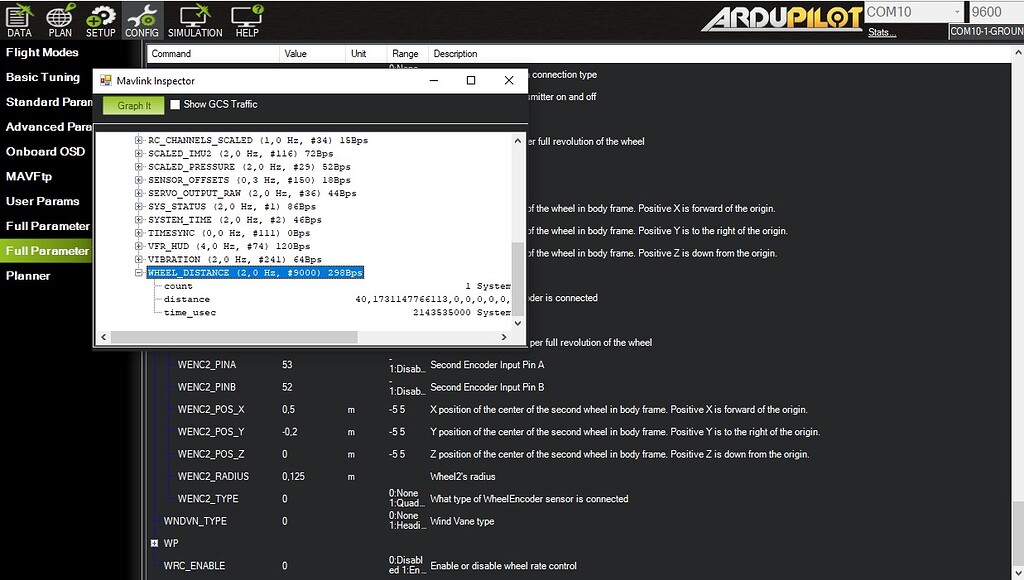Open the SIMULATION screen icon
The height and width of the screenshot is (580, 1024).
pyautogui.click(x=194, y=19)
